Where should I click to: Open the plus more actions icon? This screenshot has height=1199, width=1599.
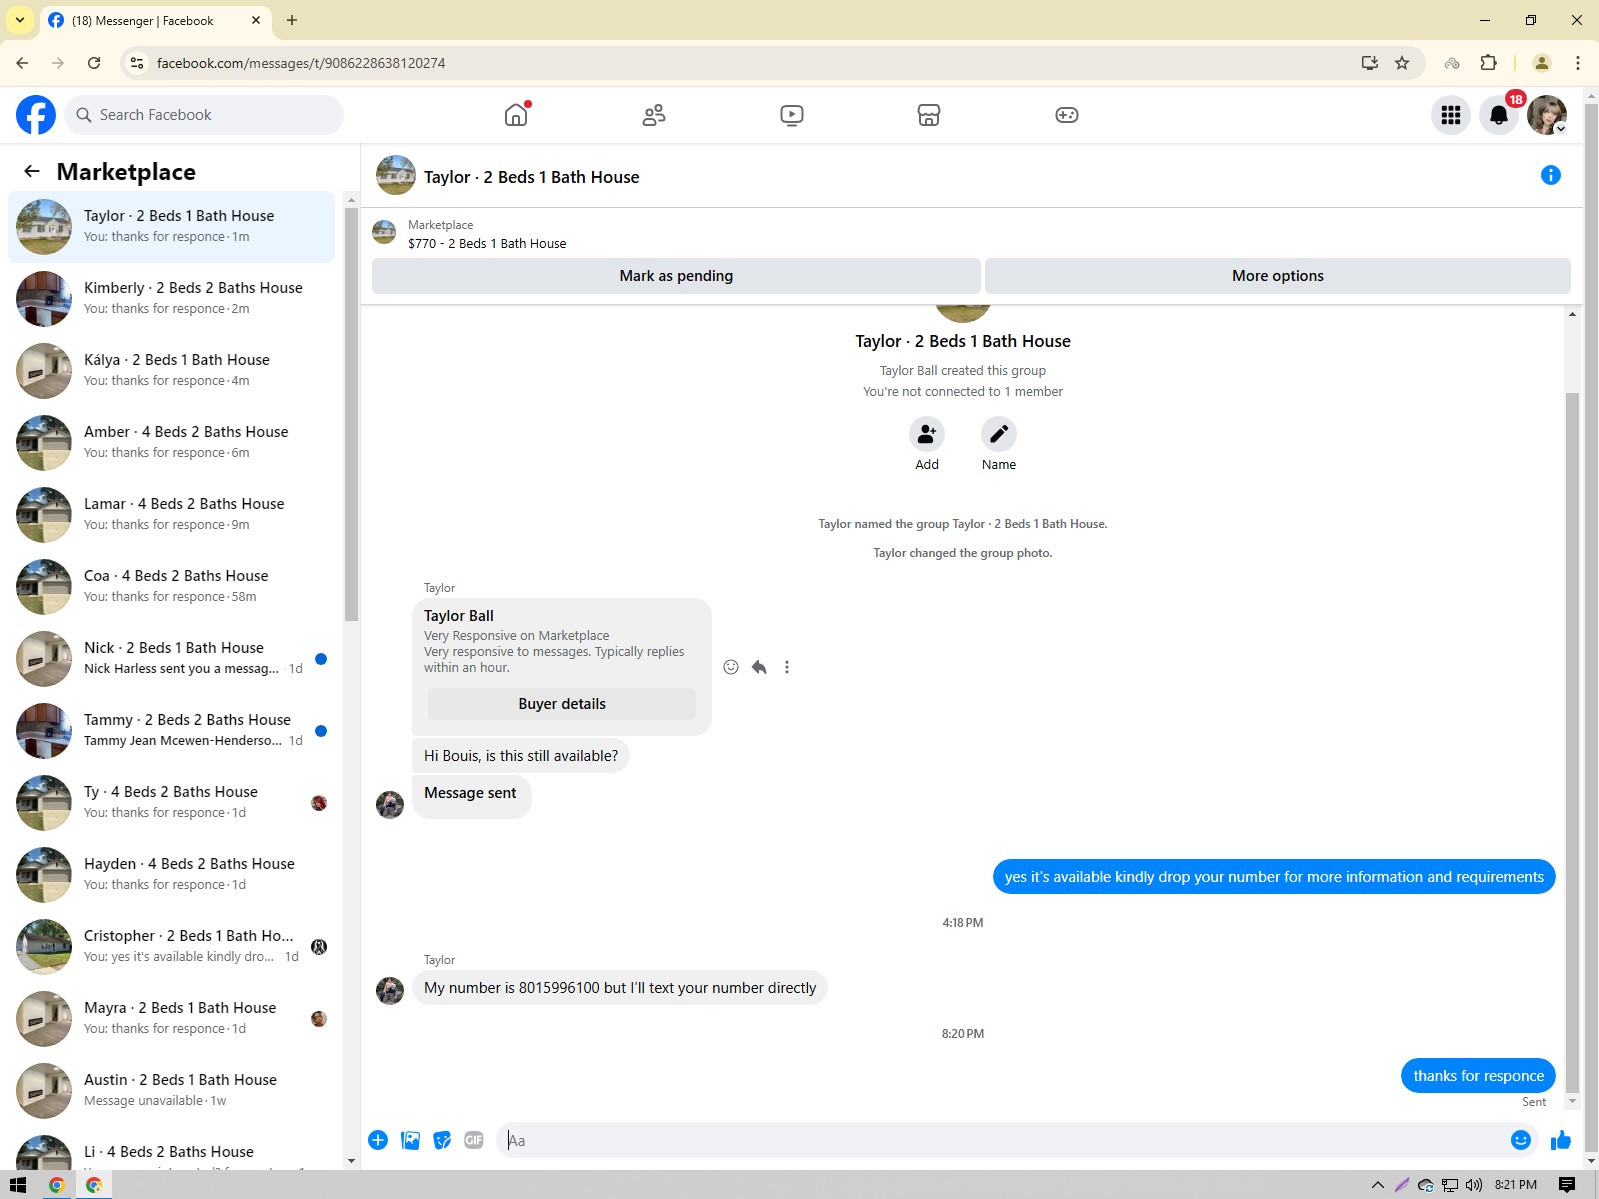pyautogui.click(x=378, y=1140)
